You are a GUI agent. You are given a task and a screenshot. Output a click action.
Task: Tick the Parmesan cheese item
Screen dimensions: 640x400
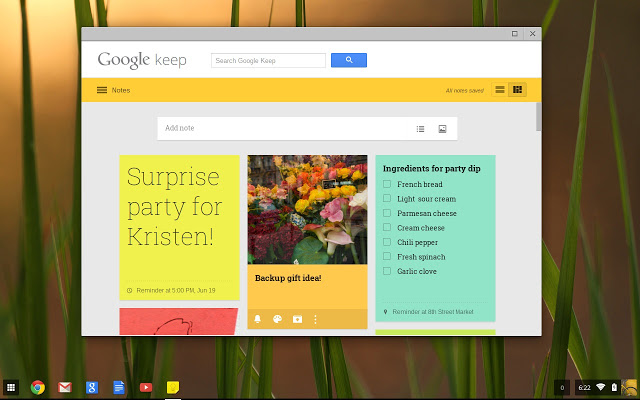[x=387, y=214]
